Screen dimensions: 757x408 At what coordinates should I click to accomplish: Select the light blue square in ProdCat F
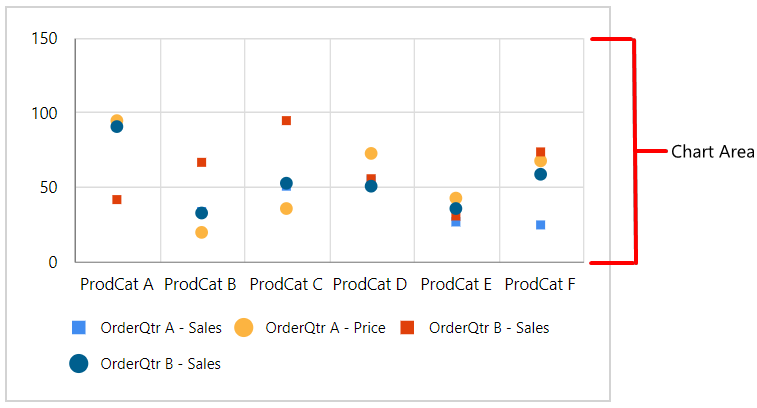[541, 225]
